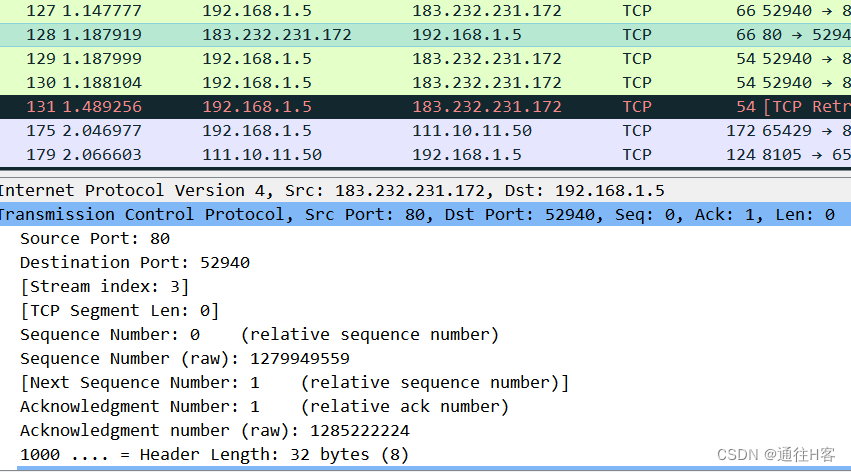Select the TCP Segment Len: 0 field
The width and height of the screenshot is (851, 472).
coord(119,311)
